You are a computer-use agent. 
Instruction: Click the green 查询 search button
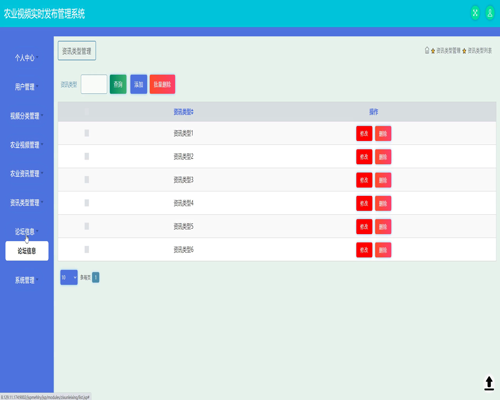click(118, 84)
